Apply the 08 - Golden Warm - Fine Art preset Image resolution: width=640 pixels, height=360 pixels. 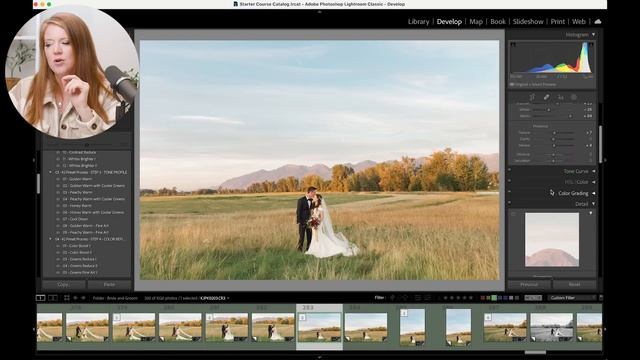[85, 226]
